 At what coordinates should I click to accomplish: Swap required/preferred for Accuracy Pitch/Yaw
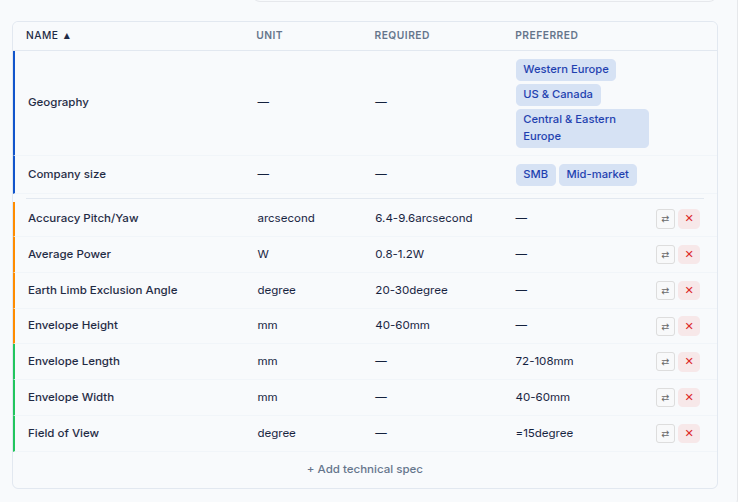pos(665,219)
